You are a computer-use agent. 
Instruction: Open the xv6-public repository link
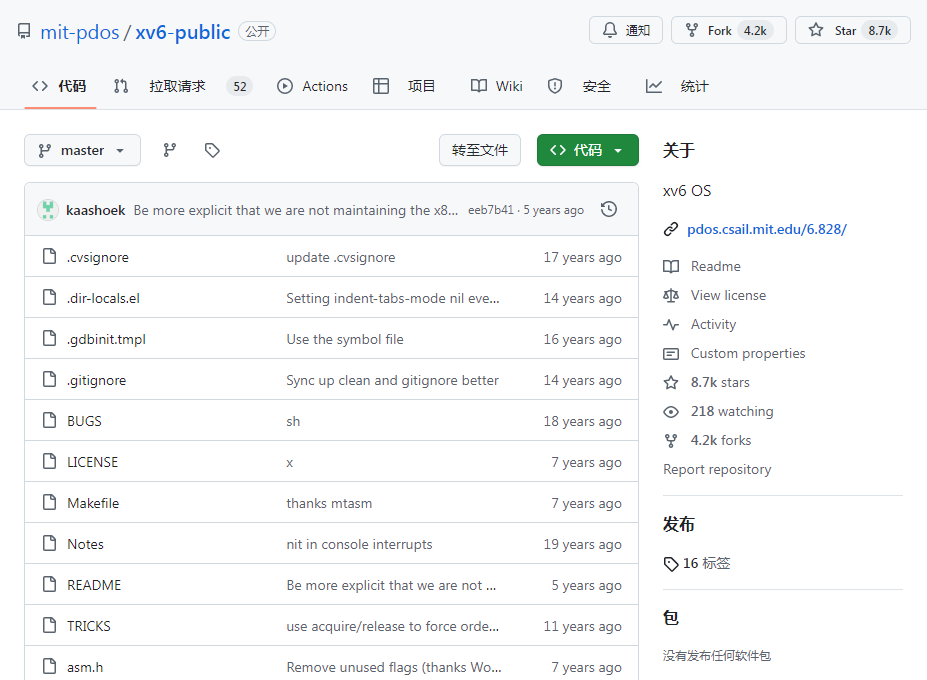coord(183,32)
